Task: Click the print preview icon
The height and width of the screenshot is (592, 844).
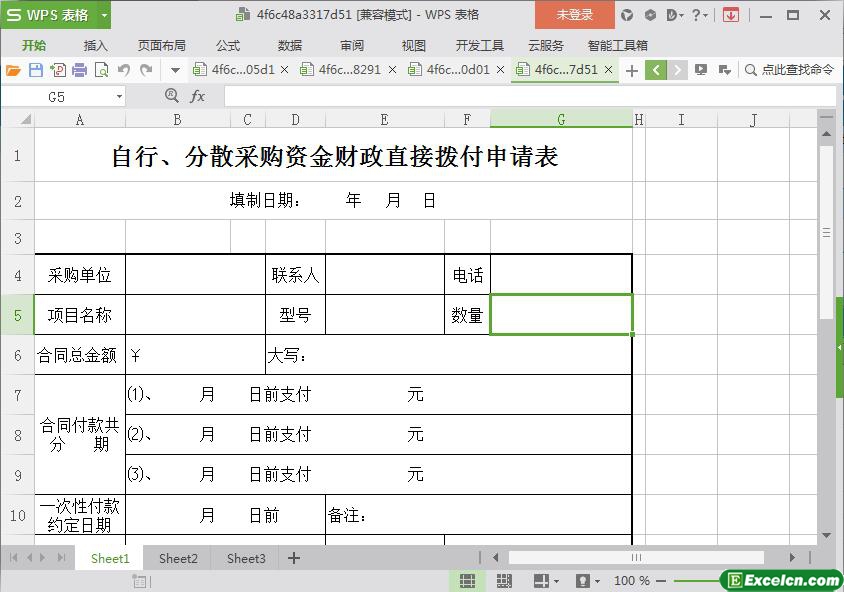Action: (101, 70)
